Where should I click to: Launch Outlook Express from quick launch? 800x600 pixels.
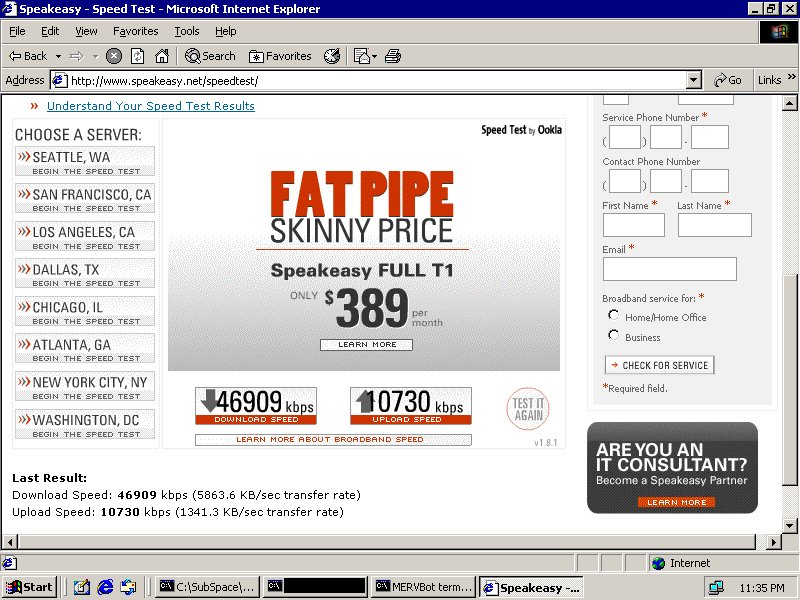pyautogui.click(x=128, y=587)
